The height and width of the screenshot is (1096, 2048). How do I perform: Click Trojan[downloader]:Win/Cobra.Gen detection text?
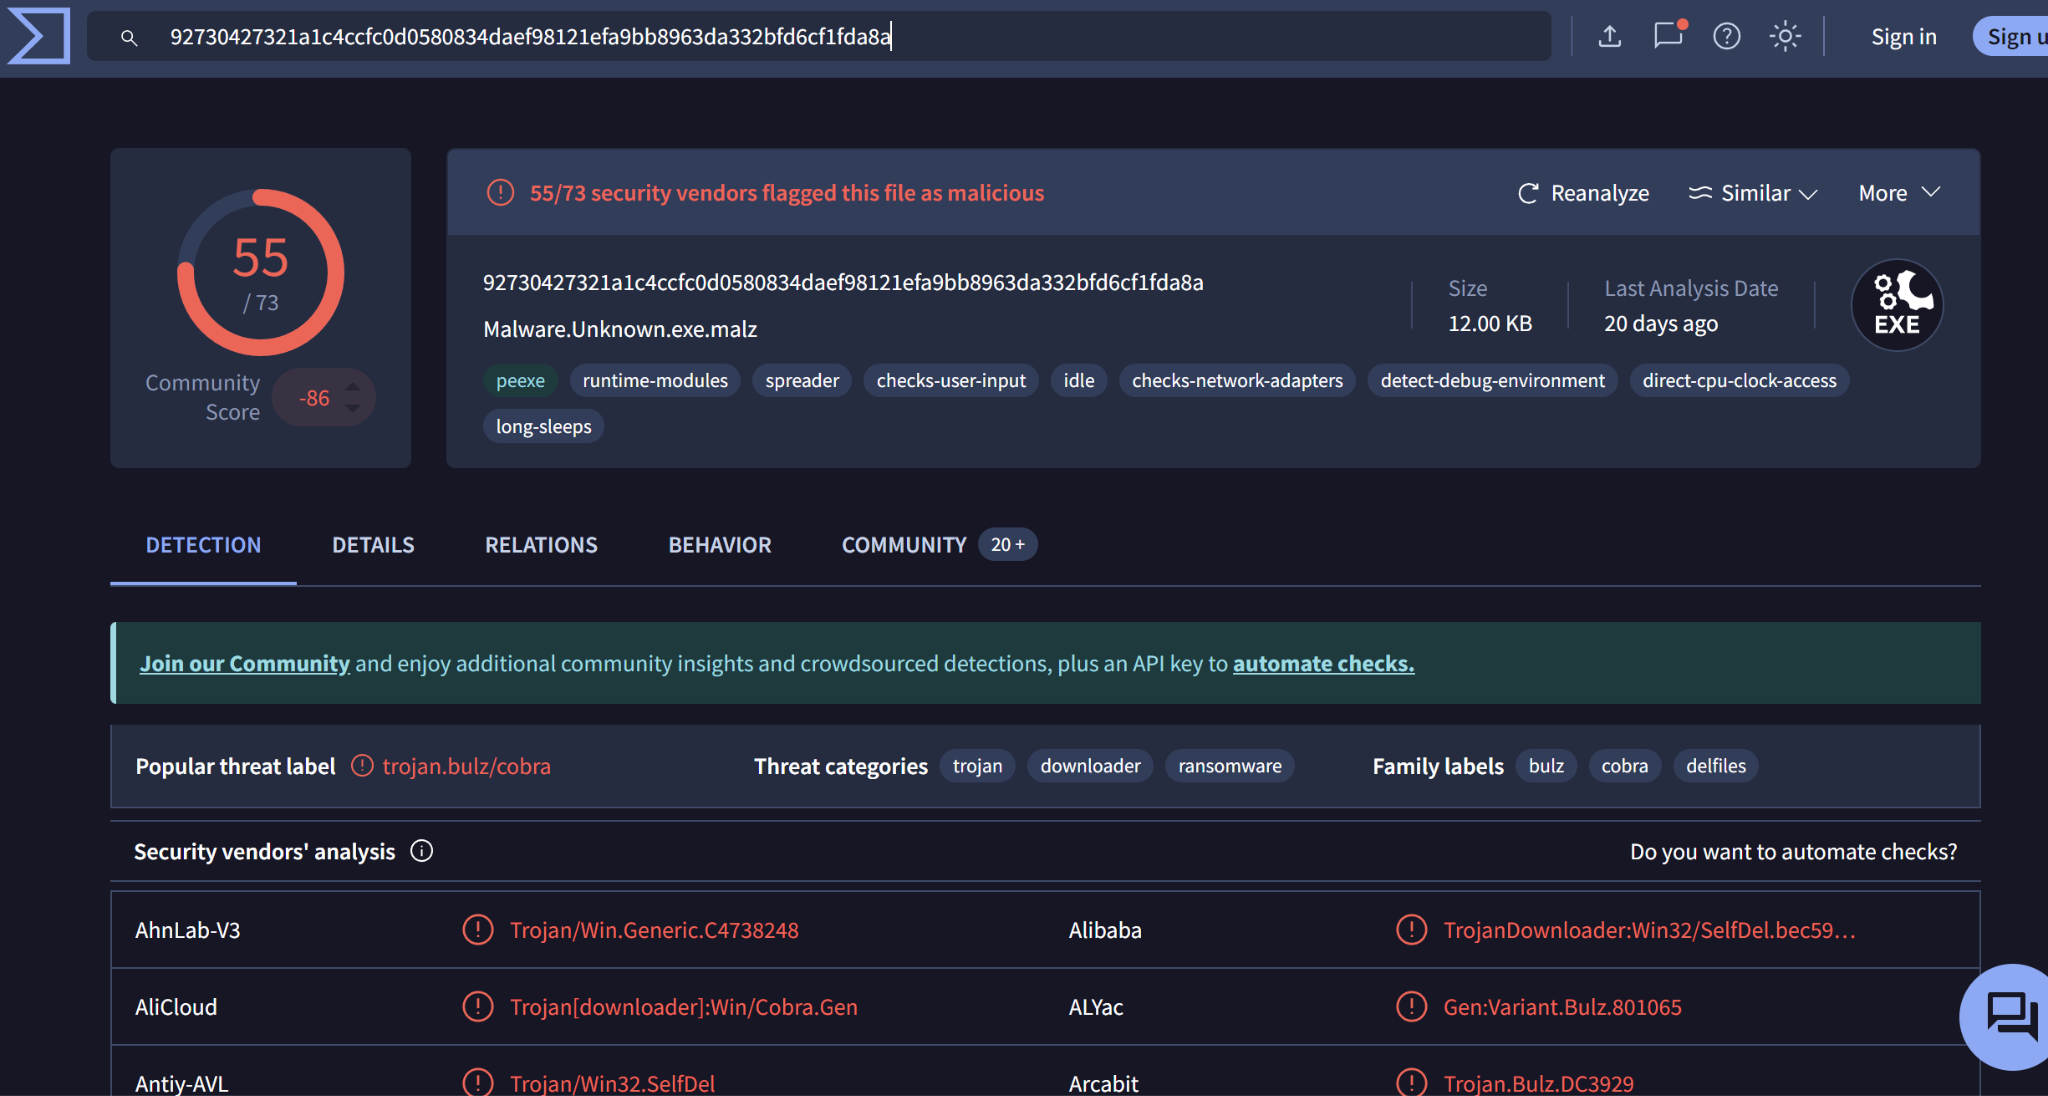tap(684, 1008)
